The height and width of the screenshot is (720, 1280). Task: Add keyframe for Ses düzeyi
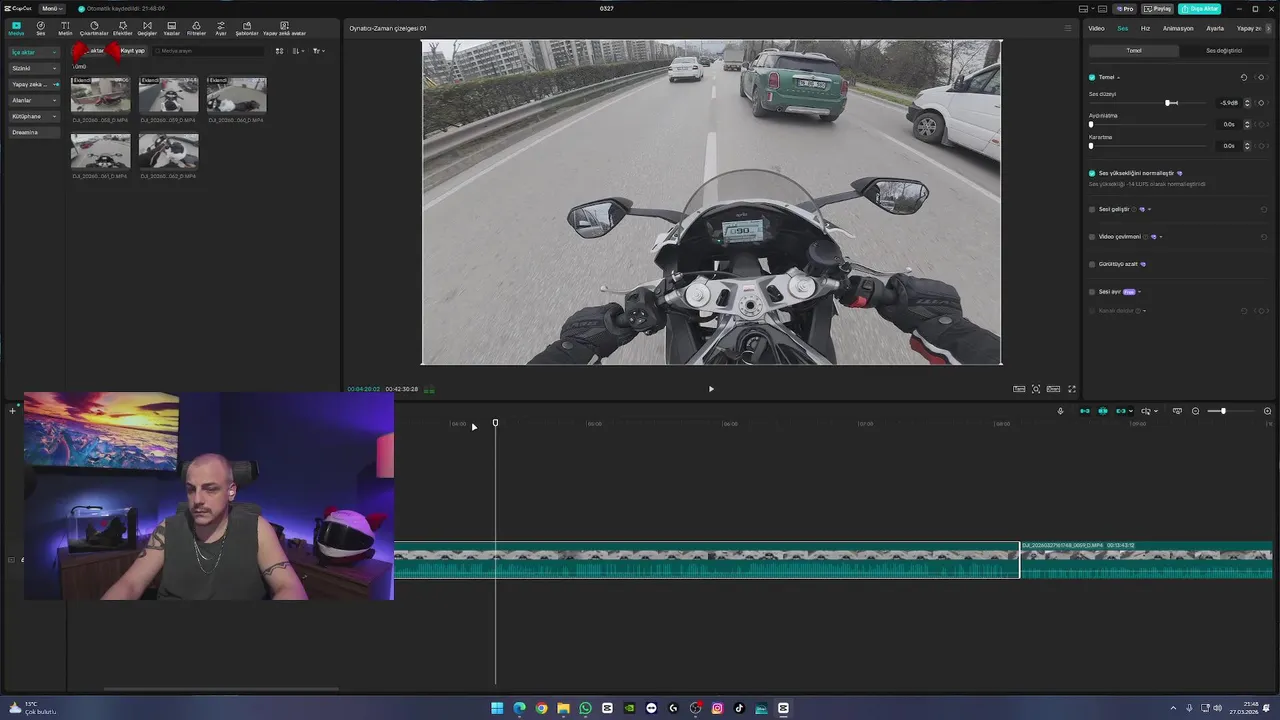[x=1261, y=103]
